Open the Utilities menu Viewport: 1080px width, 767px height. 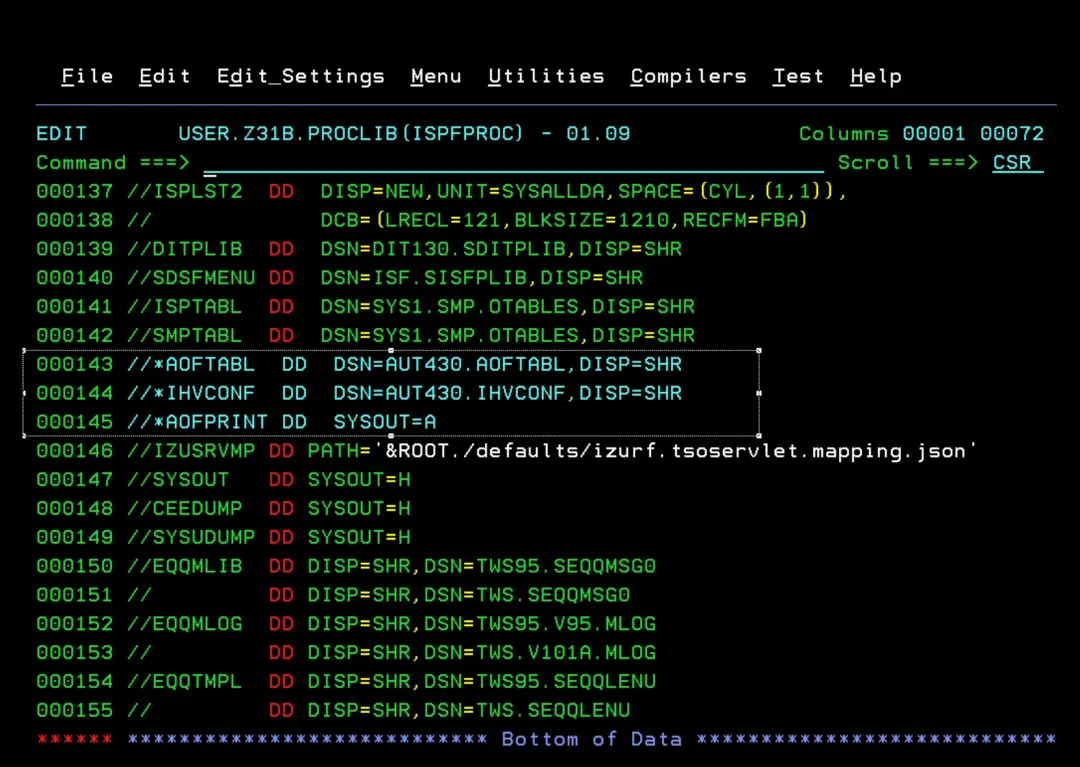(x=546, y=76)
